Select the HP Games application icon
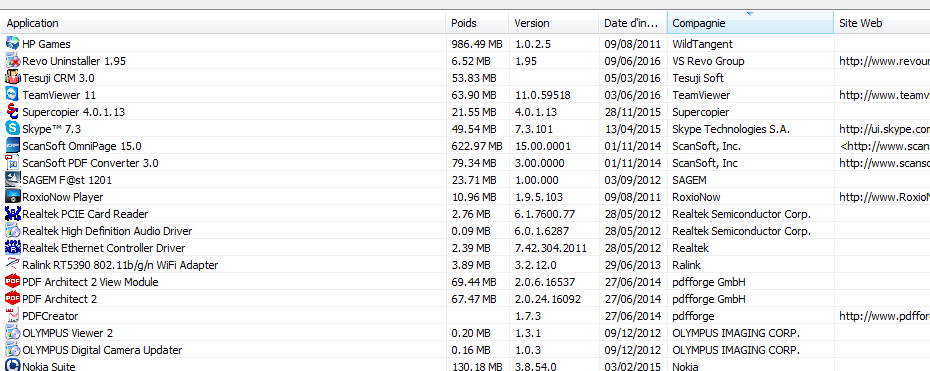This screenshot has width=930, height=371. click(12, 43)
